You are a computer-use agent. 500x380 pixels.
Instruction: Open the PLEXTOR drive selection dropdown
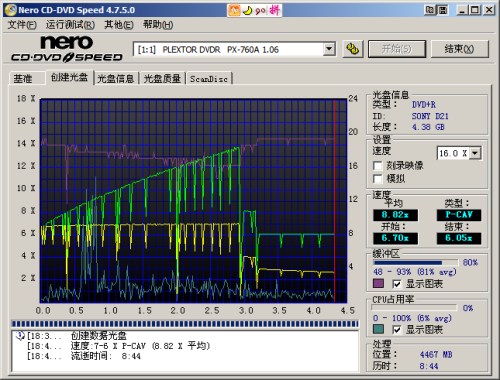pos(329,49)
